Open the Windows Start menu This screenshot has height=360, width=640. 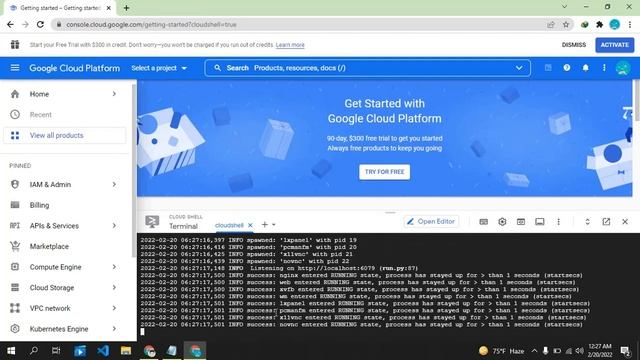[11, 351]
